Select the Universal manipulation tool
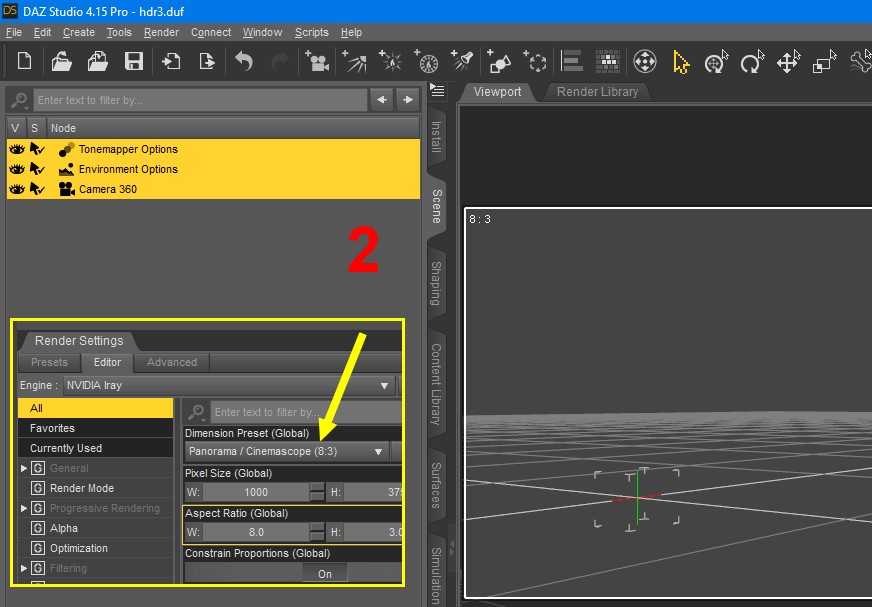The width and height of the screenshot is (872, 607). point(716,62)
